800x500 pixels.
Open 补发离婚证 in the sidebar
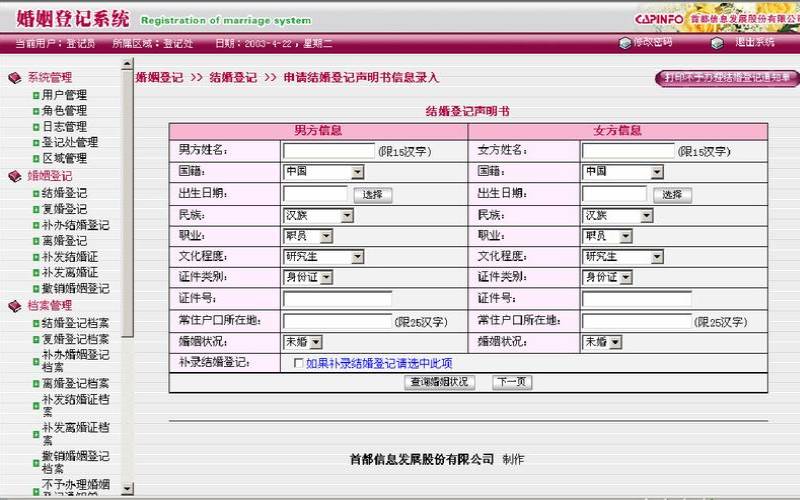tap(70, 272)
